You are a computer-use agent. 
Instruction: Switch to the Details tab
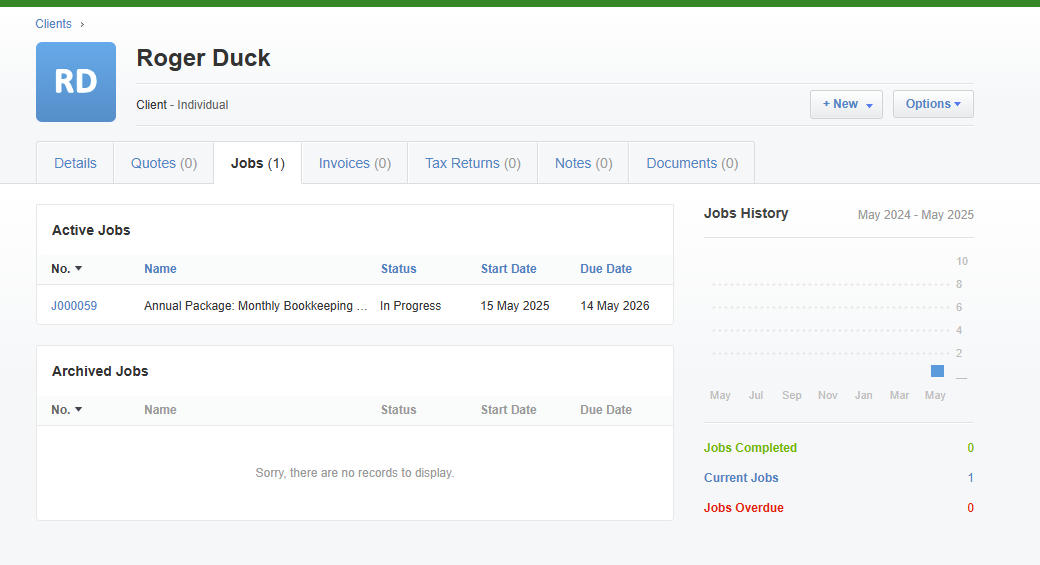point(75,163)
